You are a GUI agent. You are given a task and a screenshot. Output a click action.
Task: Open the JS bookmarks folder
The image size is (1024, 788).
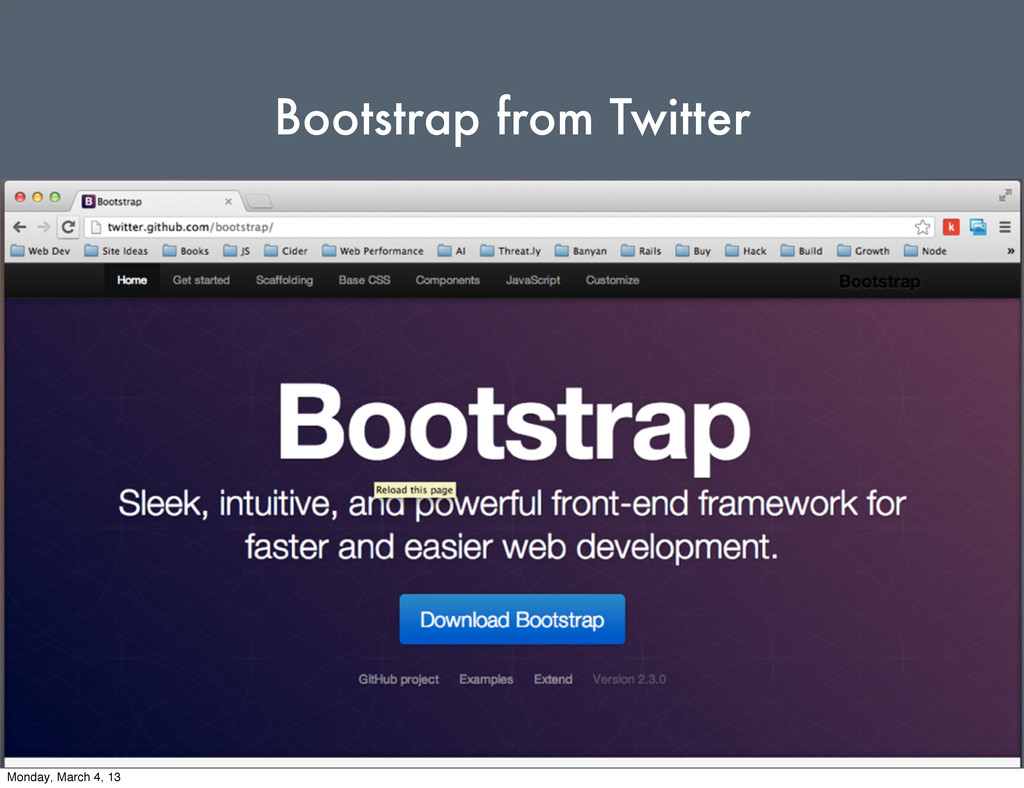236,251
